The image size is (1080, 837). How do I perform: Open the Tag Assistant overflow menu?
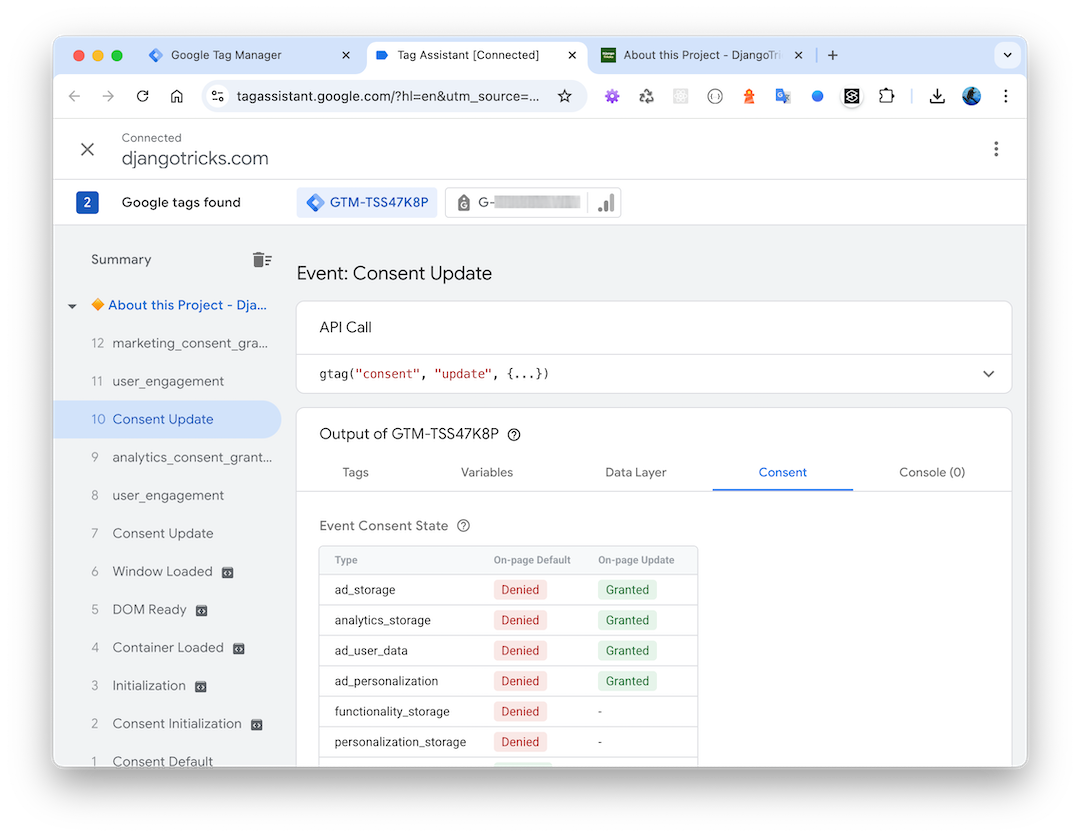click(x=996, y=149)
